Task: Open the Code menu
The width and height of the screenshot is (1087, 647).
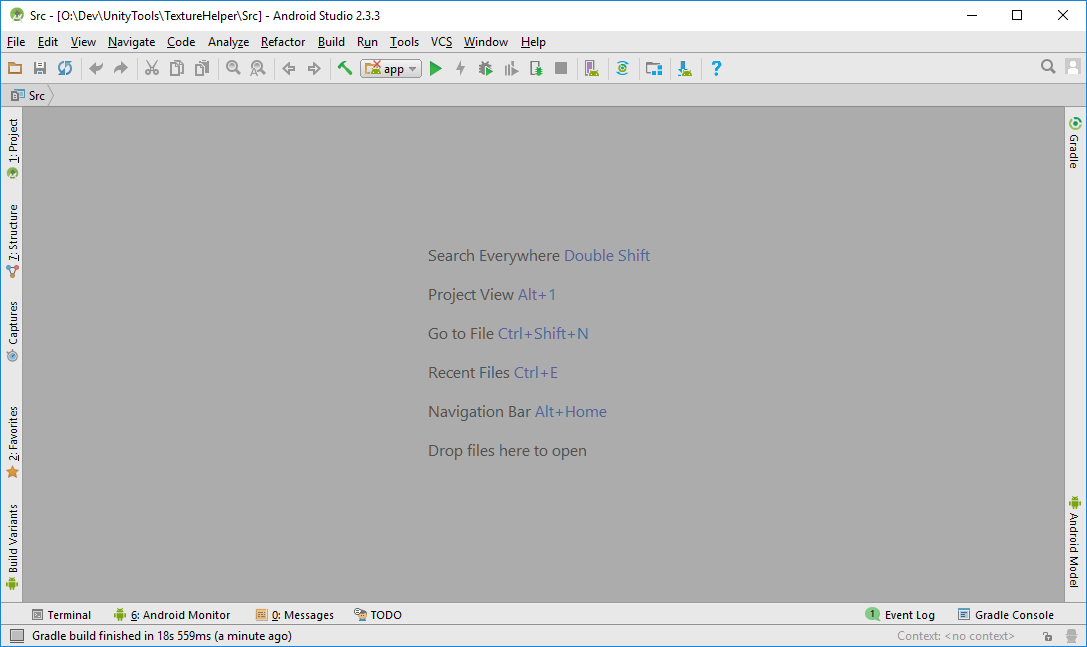Action: pyautogui.click(x=181, y=42)
